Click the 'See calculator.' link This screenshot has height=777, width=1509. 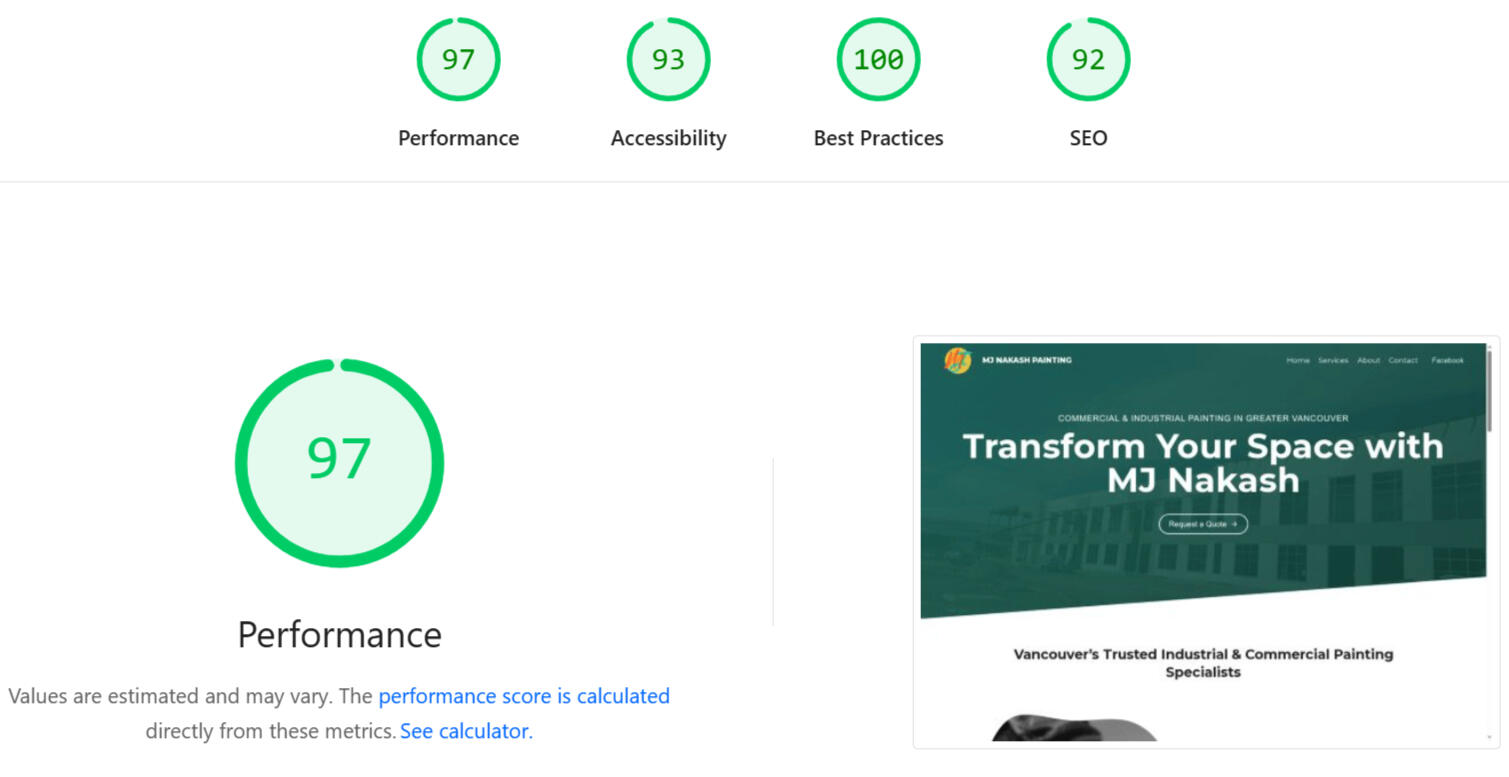pos(466,731)
